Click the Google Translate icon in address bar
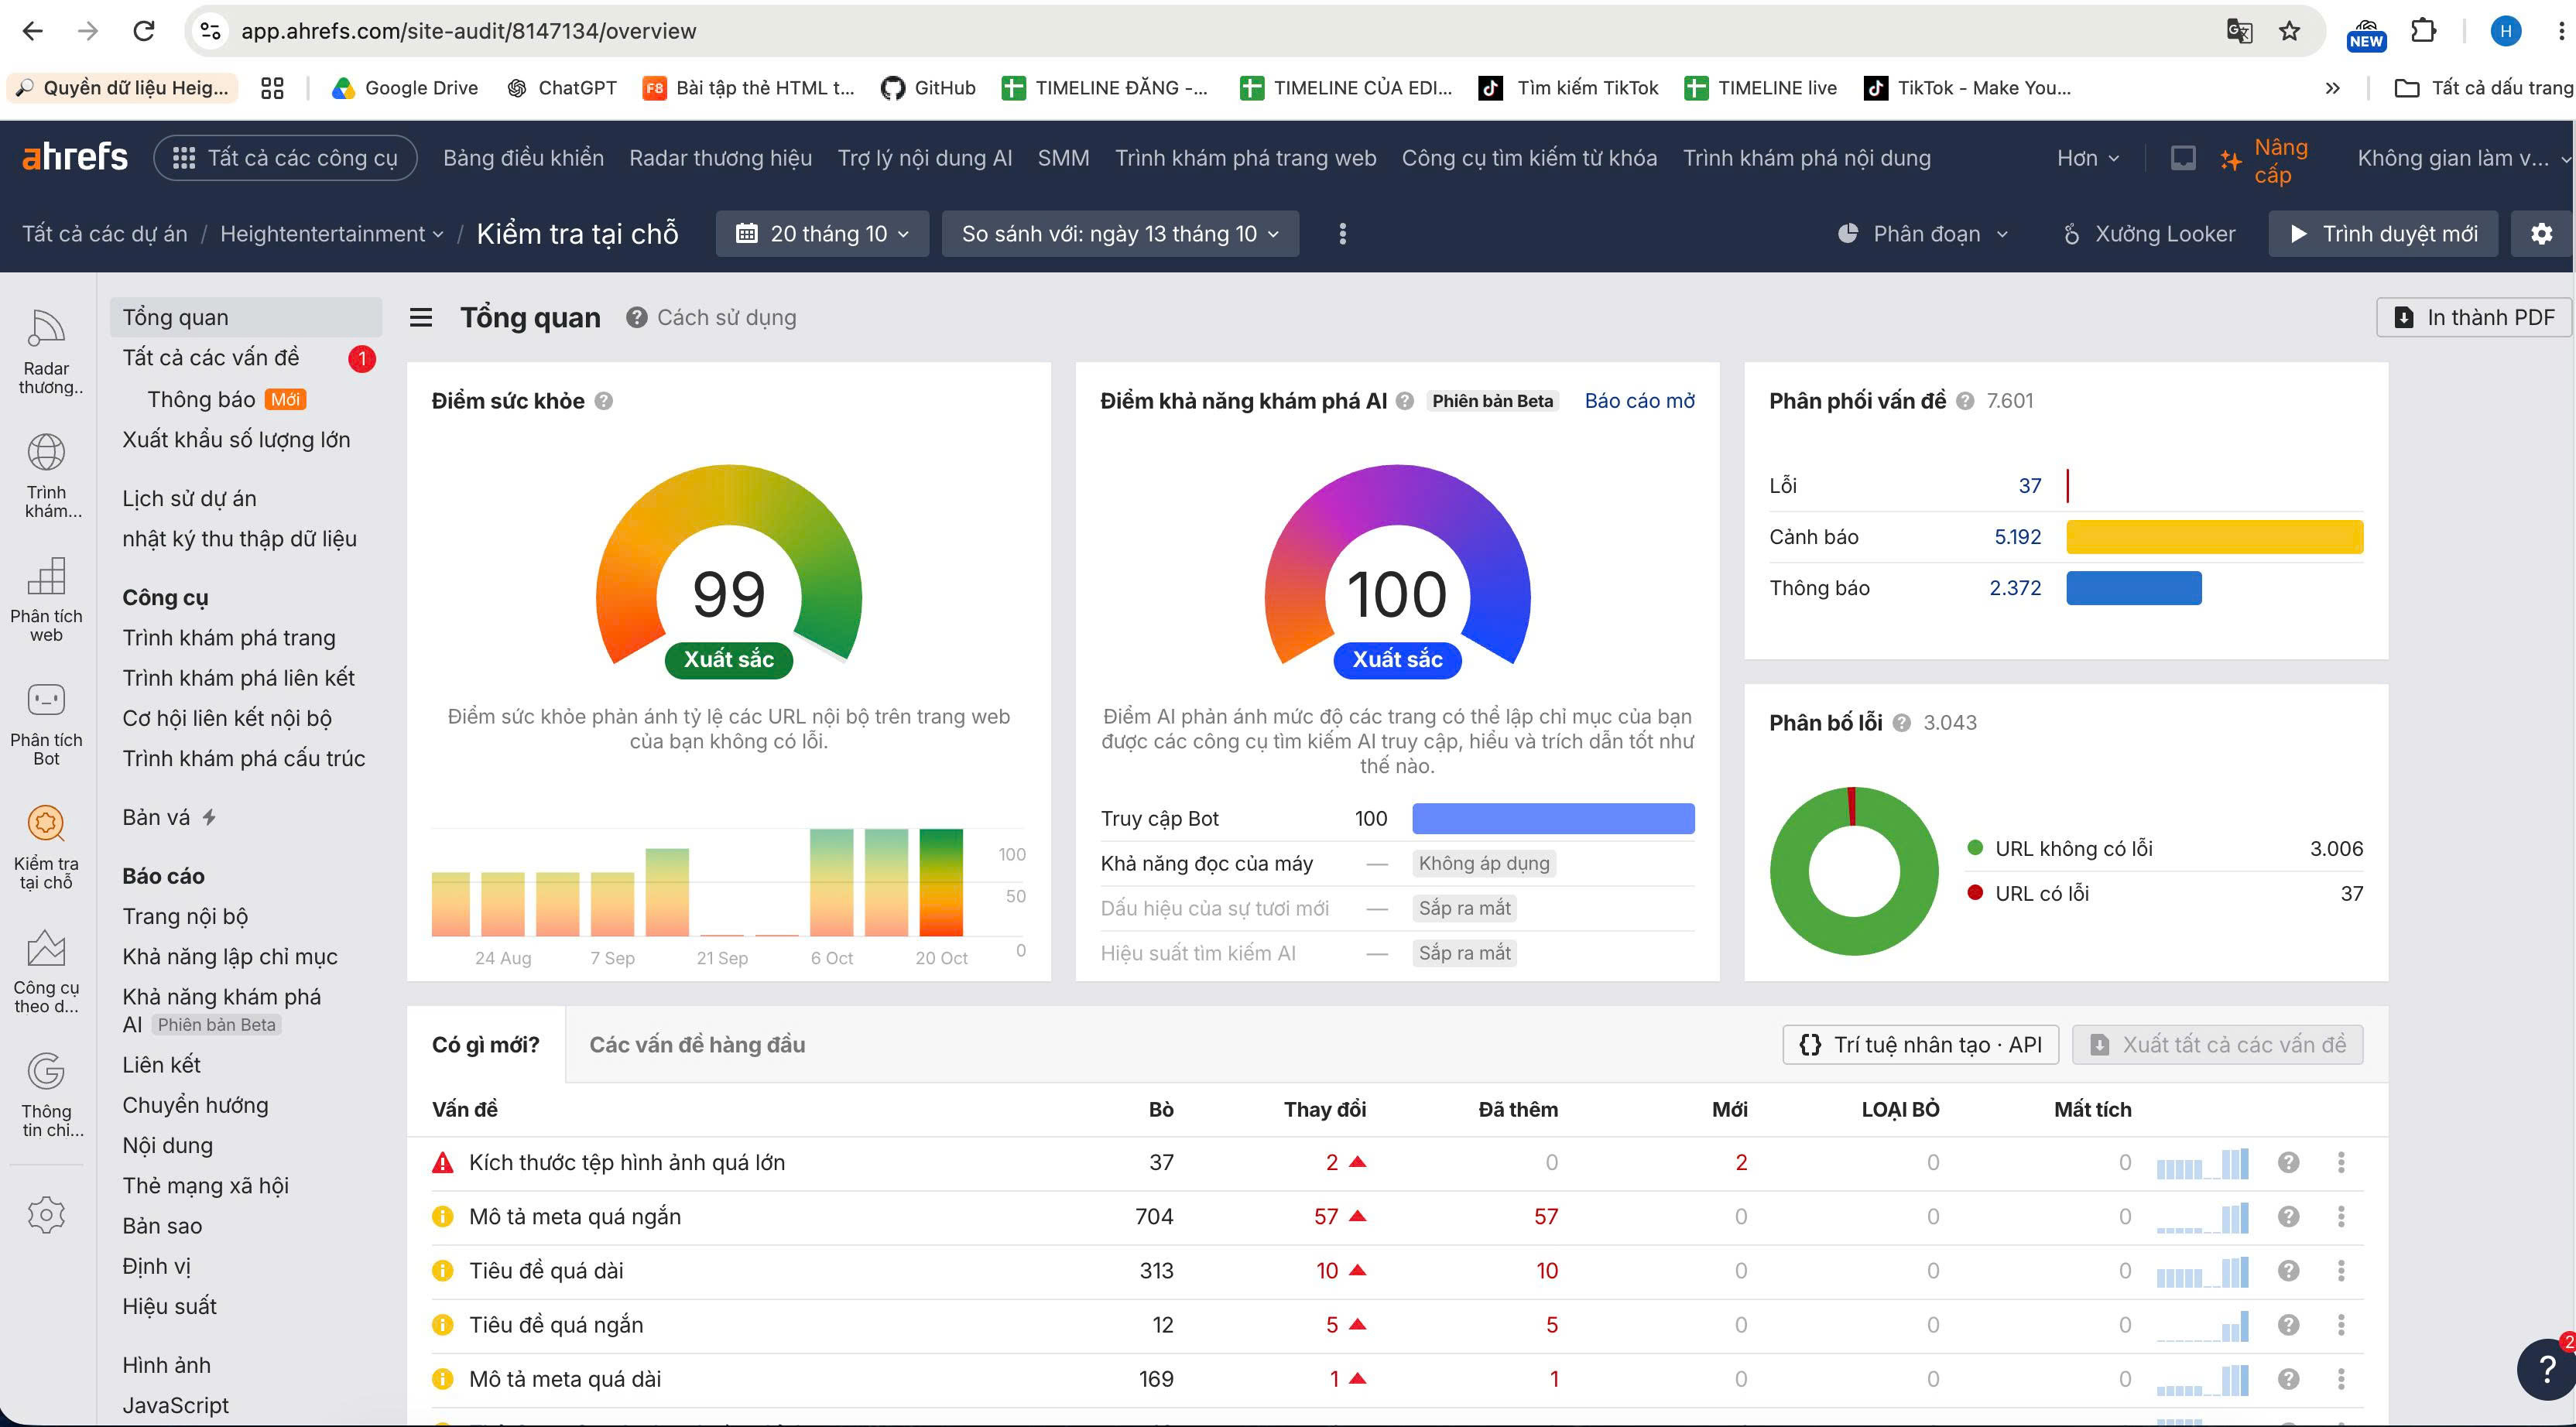The width and height of the screenshot is (2576, 1427). click(x=2239, y=31)
